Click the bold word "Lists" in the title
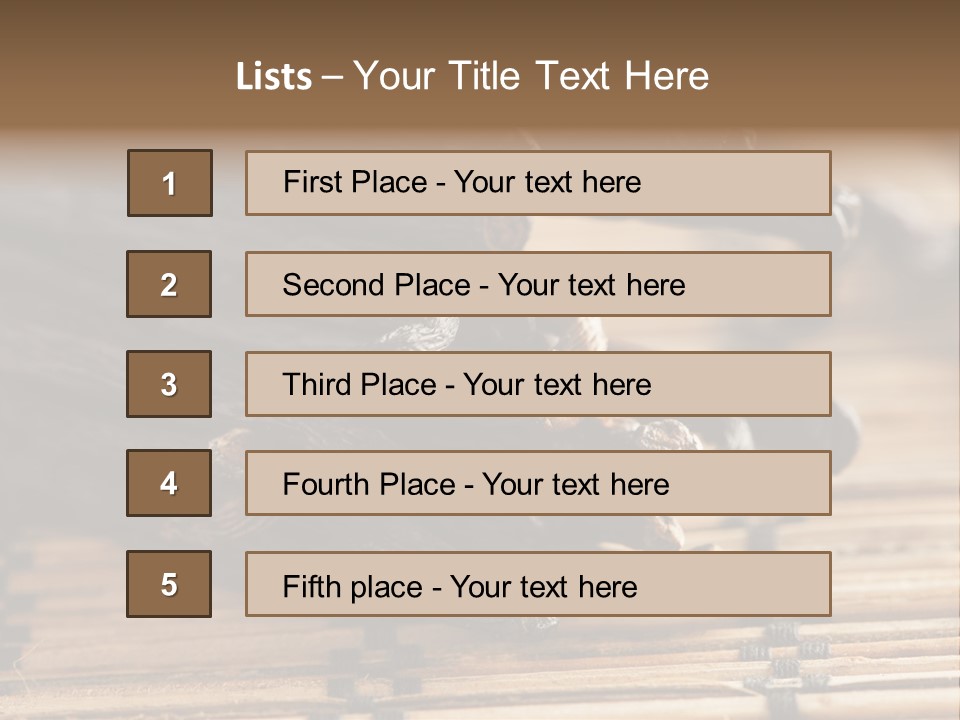The height and width of the screenshot is (720, 960). click(x=274, y=77)
